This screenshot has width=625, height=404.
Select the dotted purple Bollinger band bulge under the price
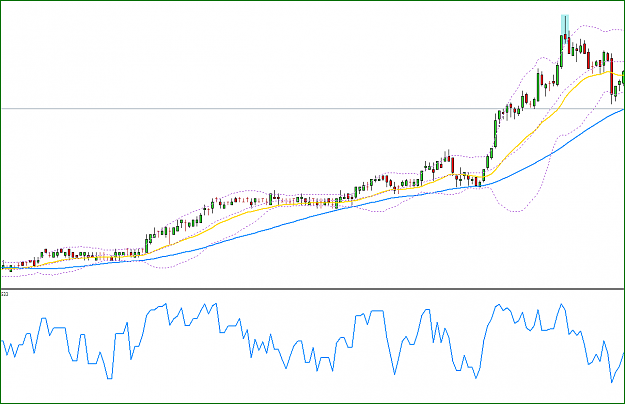pos(517,210)
